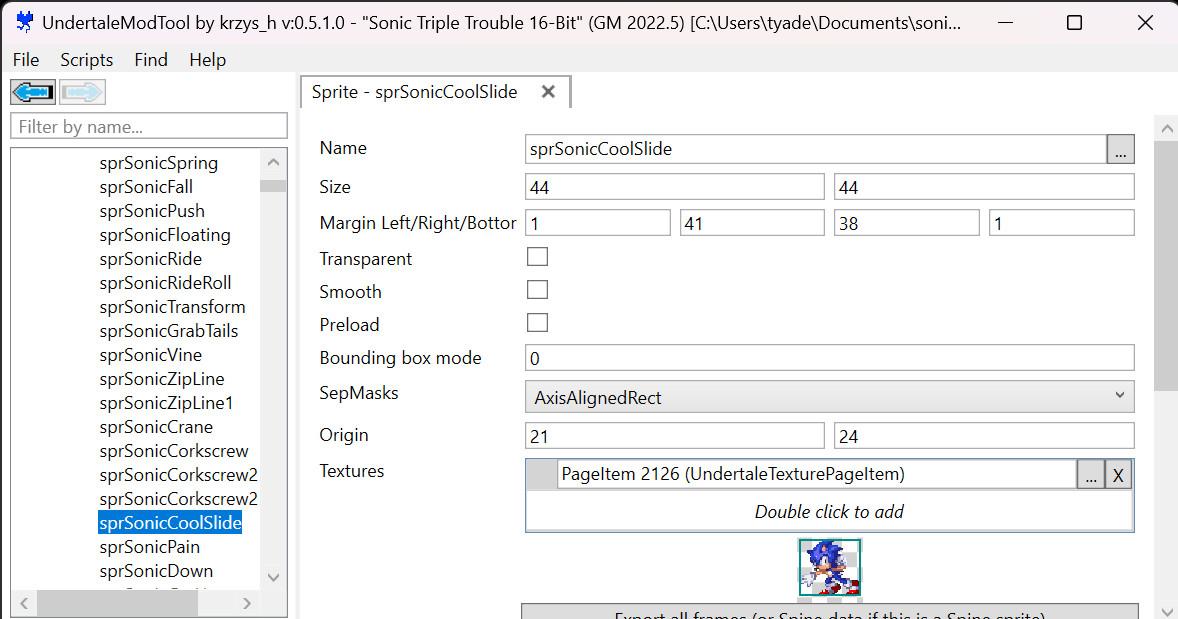The height and width of the screenshot is (619, 1178).
Task: Close the sprSonicCoolSlide tab with its X
Action: pyautogui.click(x=548, y=91)
